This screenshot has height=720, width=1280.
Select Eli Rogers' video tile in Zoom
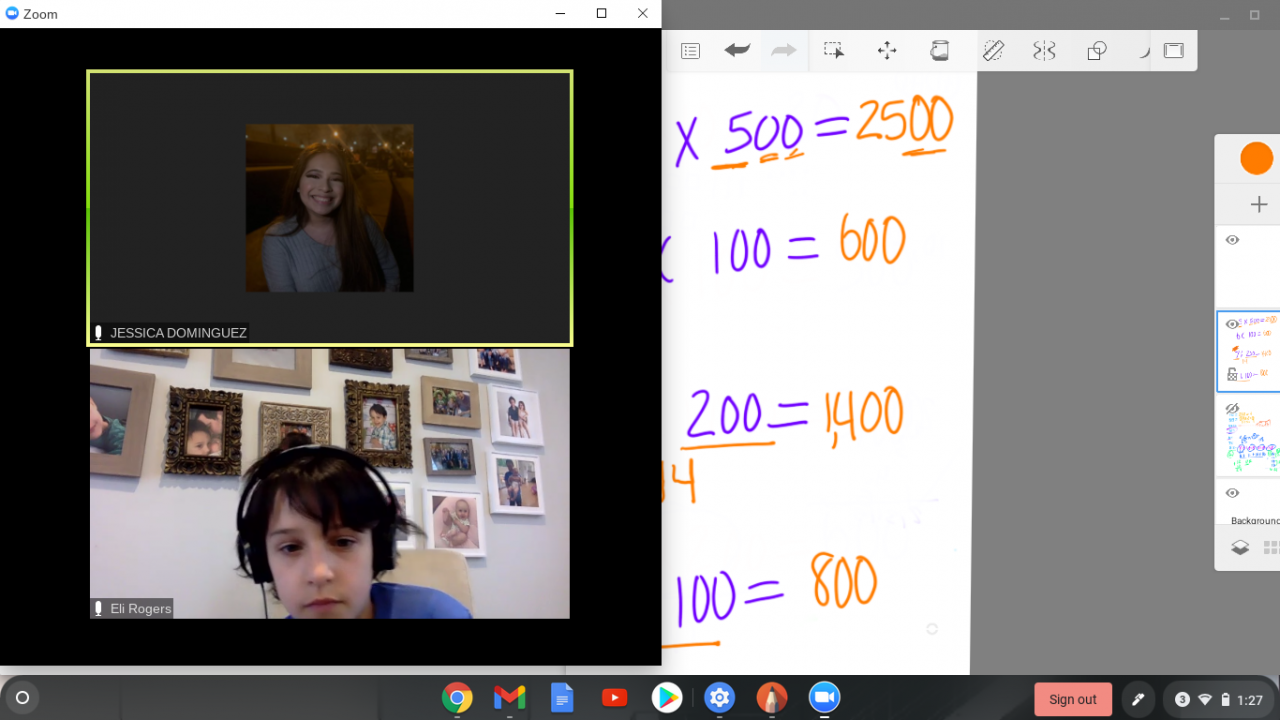pos(330,484)
